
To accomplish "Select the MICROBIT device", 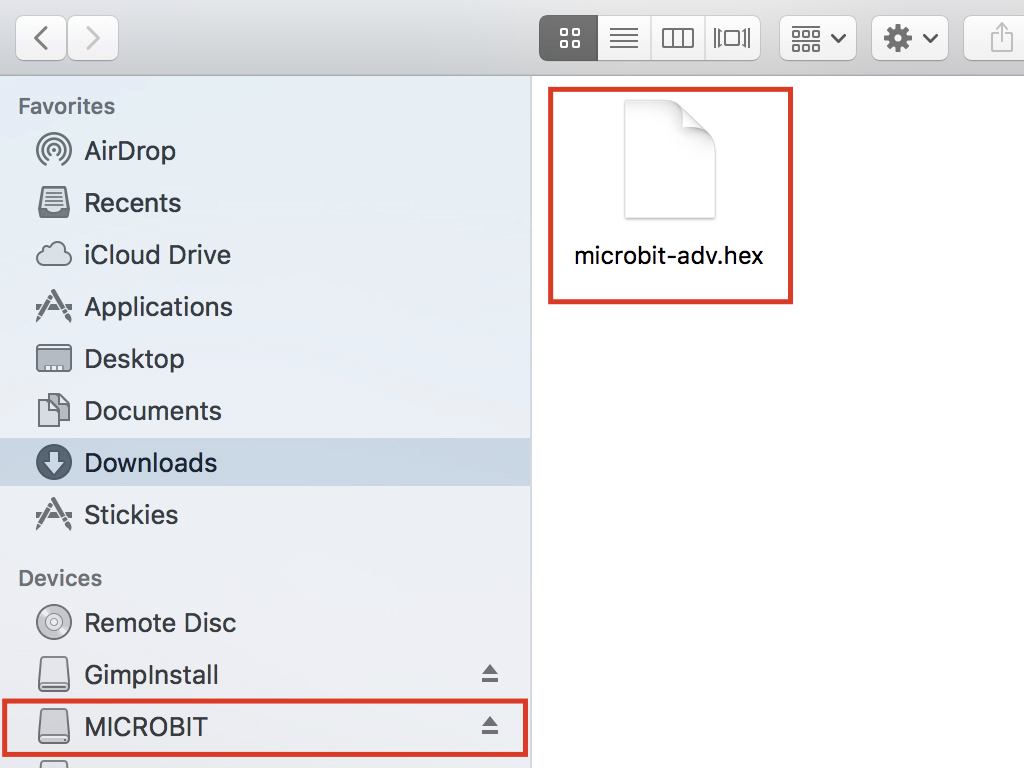I will pos(264,727).
